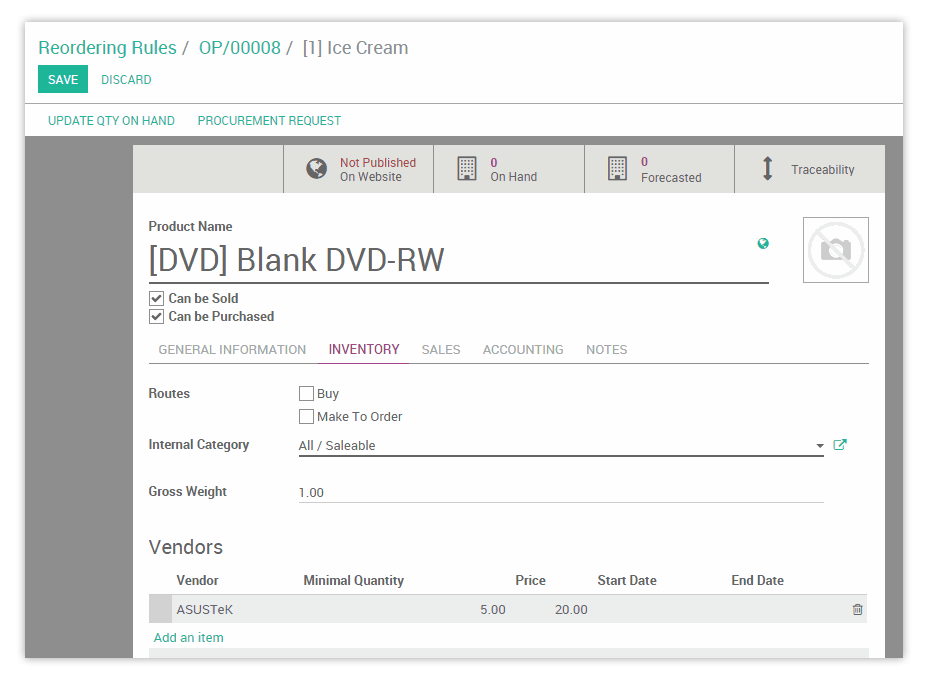The width and height of the screenshot is (928, 678).
Task: Disable the Can be Purchased option
Action: (x=157, y=316)
